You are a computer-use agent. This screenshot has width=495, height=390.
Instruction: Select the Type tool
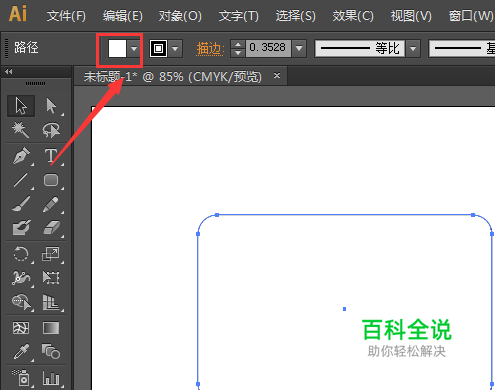51,156
